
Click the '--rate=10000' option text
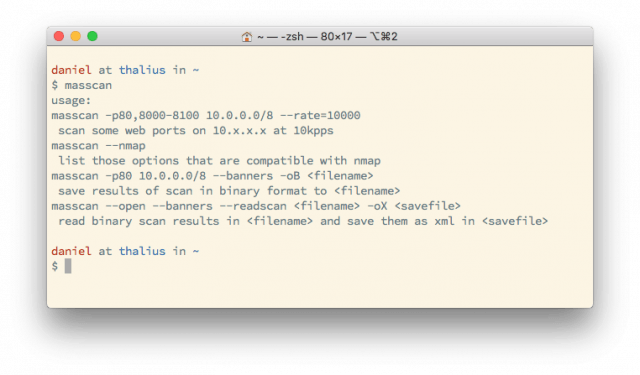tap(320, 115)
